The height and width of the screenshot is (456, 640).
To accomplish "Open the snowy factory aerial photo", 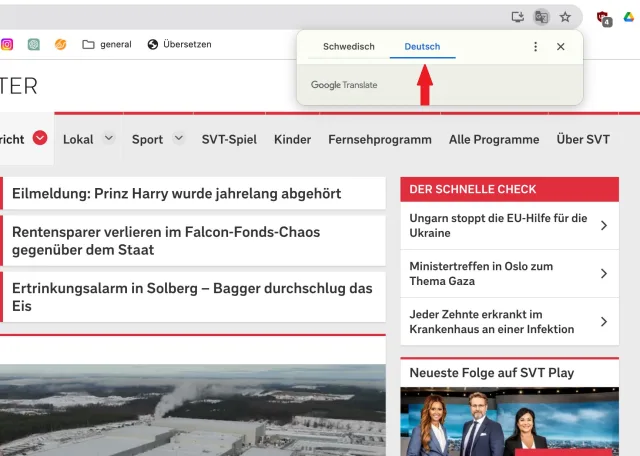I will coord(193,410).
